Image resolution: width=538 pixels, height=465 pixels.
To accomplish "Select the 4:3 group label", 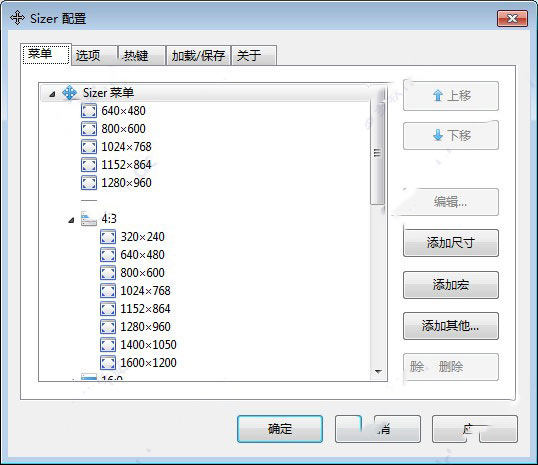I will point(109,219).
